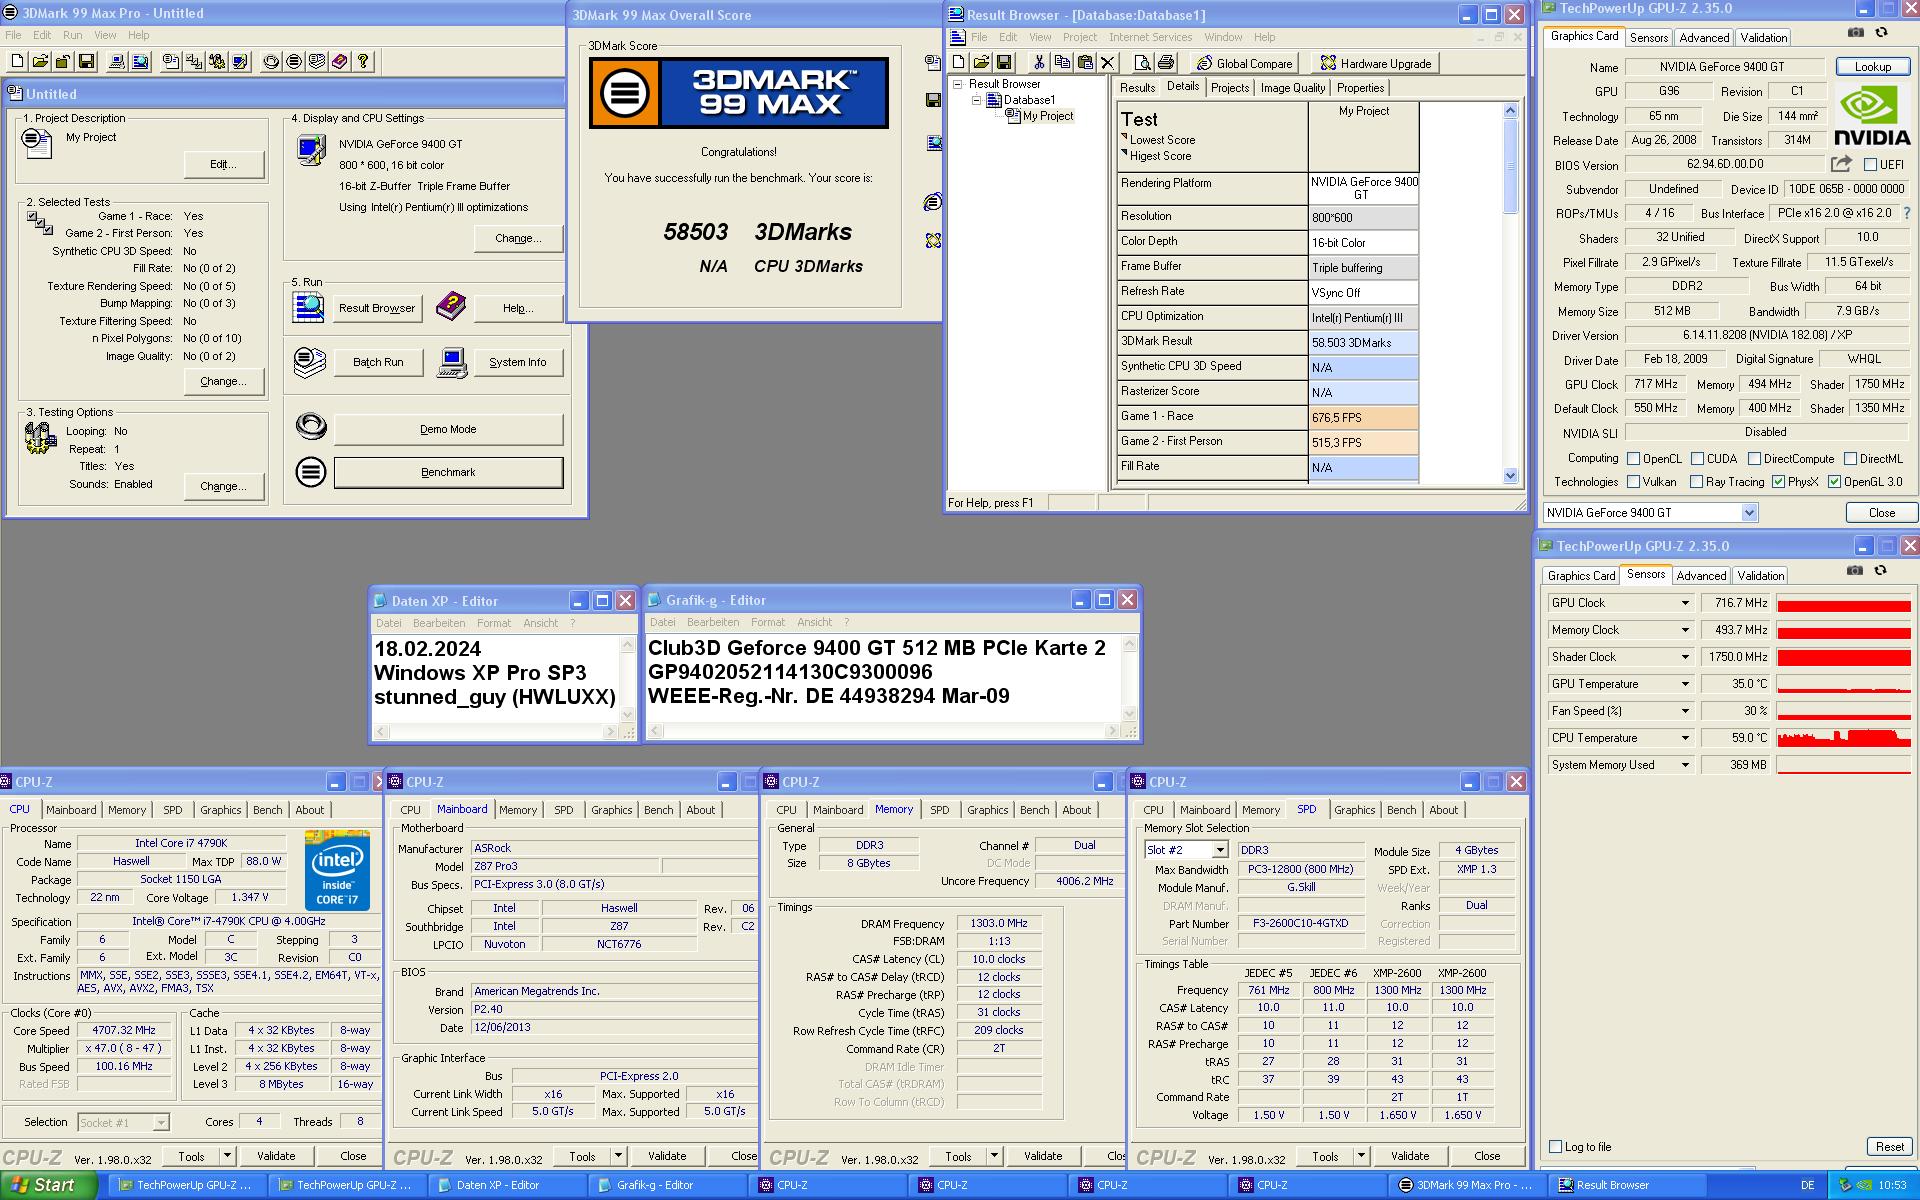This screenshot has width=1920, height=1200.
Task: Click Display settings monitor icon in 3DMark toolbar
Action: coord(240,61)
